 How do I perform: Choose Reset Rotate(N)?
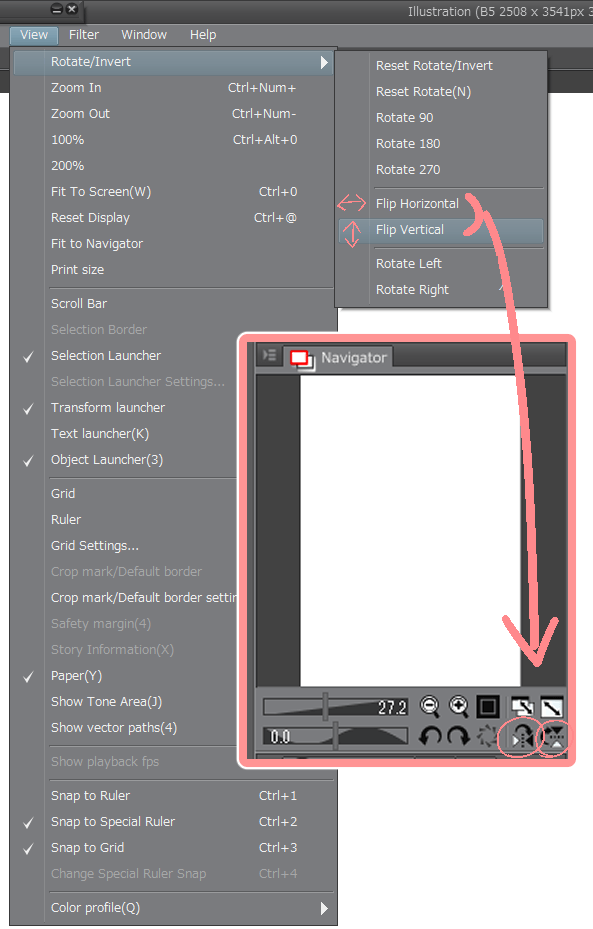(x=440, y=92)
